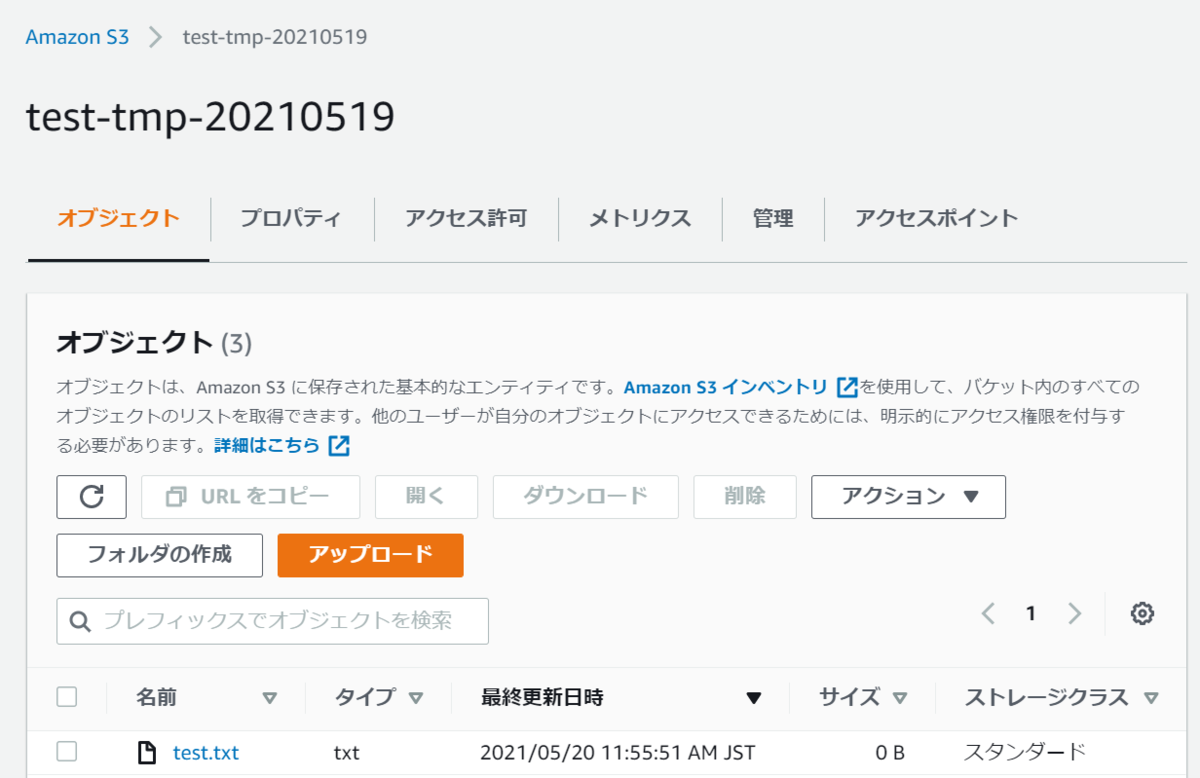
Task: Focus the プレフィックスでオブジェクトを検索 search field
Action: pos(273,621)
